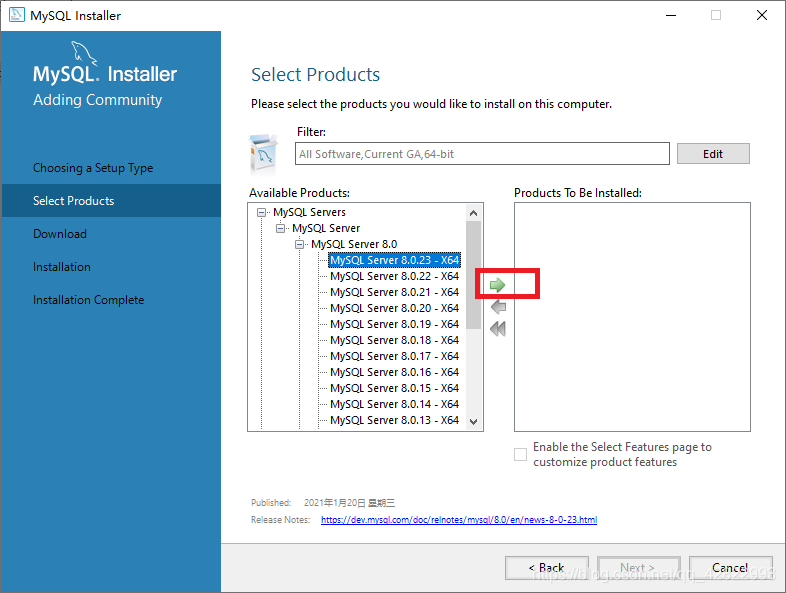Collapse the MySQL Server tree node
Viewport: 786px width, 593px height.
[x=280, y=229]
